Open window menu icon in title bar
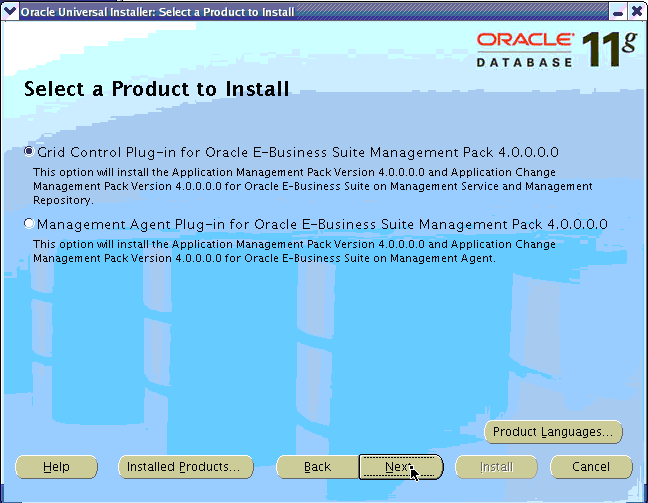The width and height of the screenshot is (648, 503). (x=10, y=12)
